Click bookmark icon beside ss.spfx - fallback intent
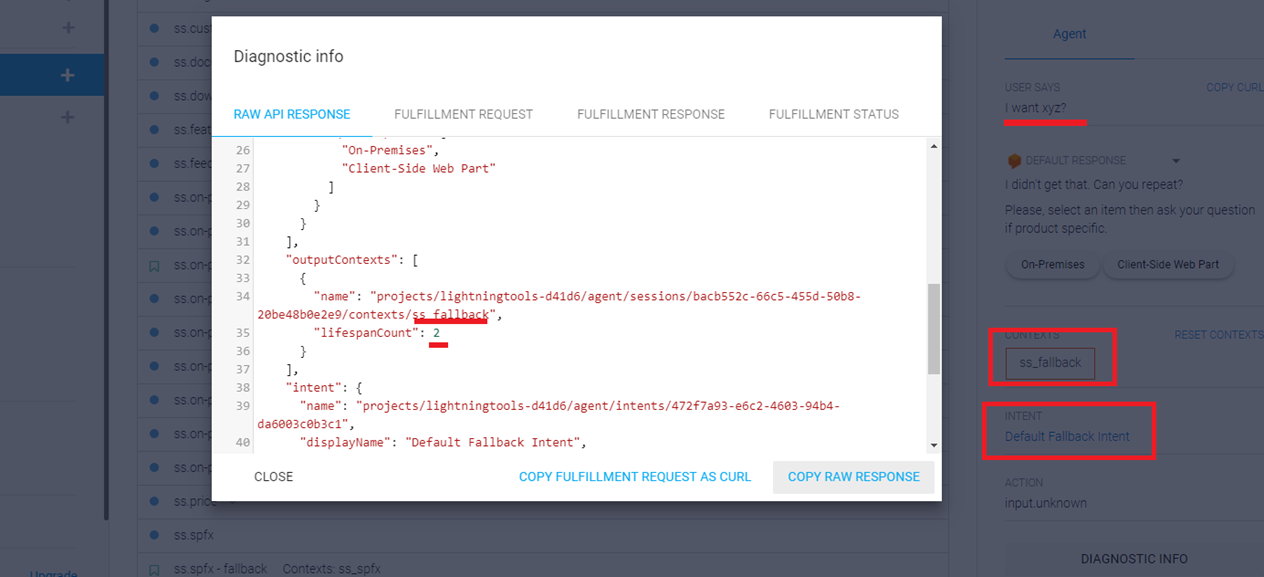 154,569
